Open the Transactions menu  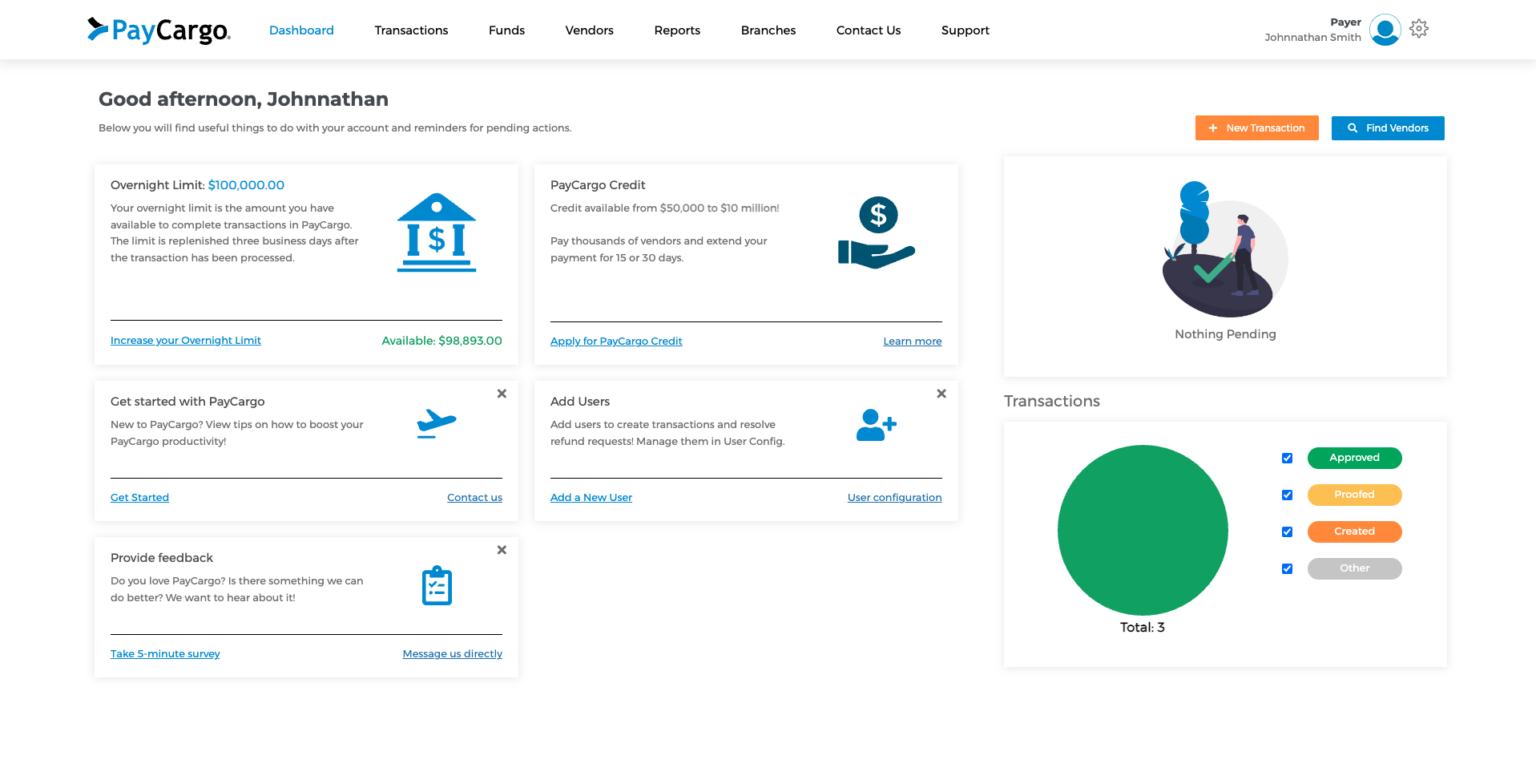point(411,30)
